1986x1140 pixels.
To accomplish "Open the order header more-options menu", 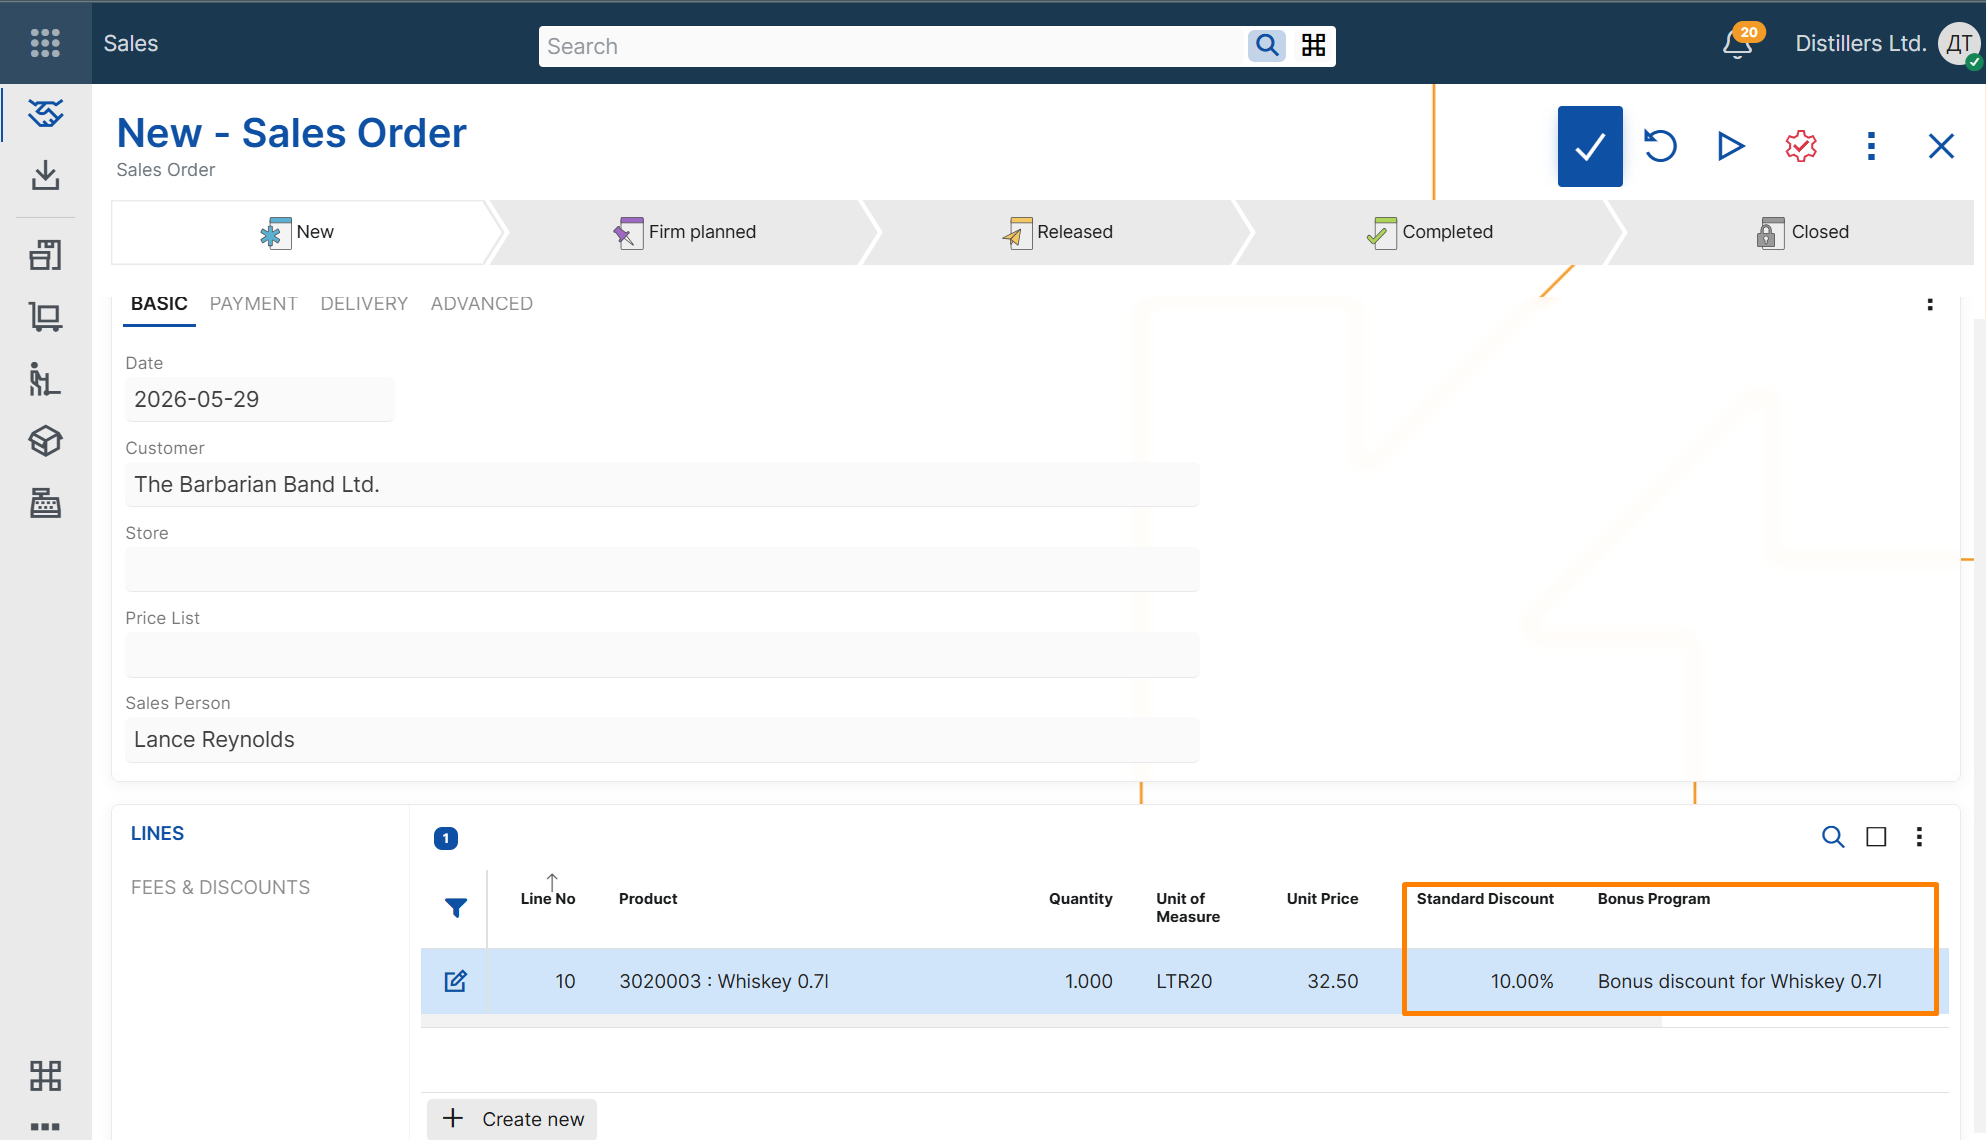I will coord(1871,147).
